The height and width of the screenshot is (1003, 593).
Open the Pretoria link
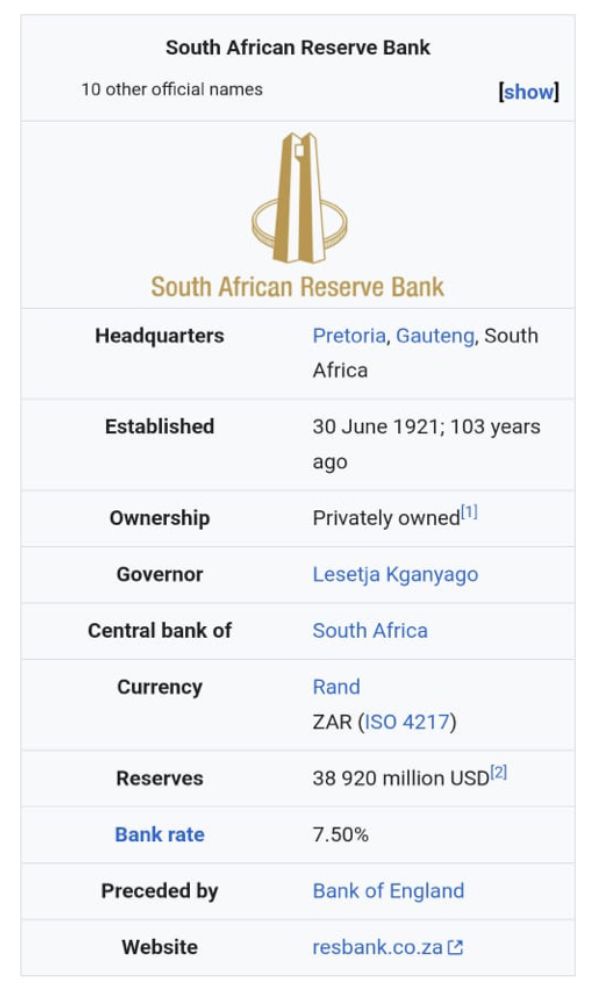click(x=349, y=336)
